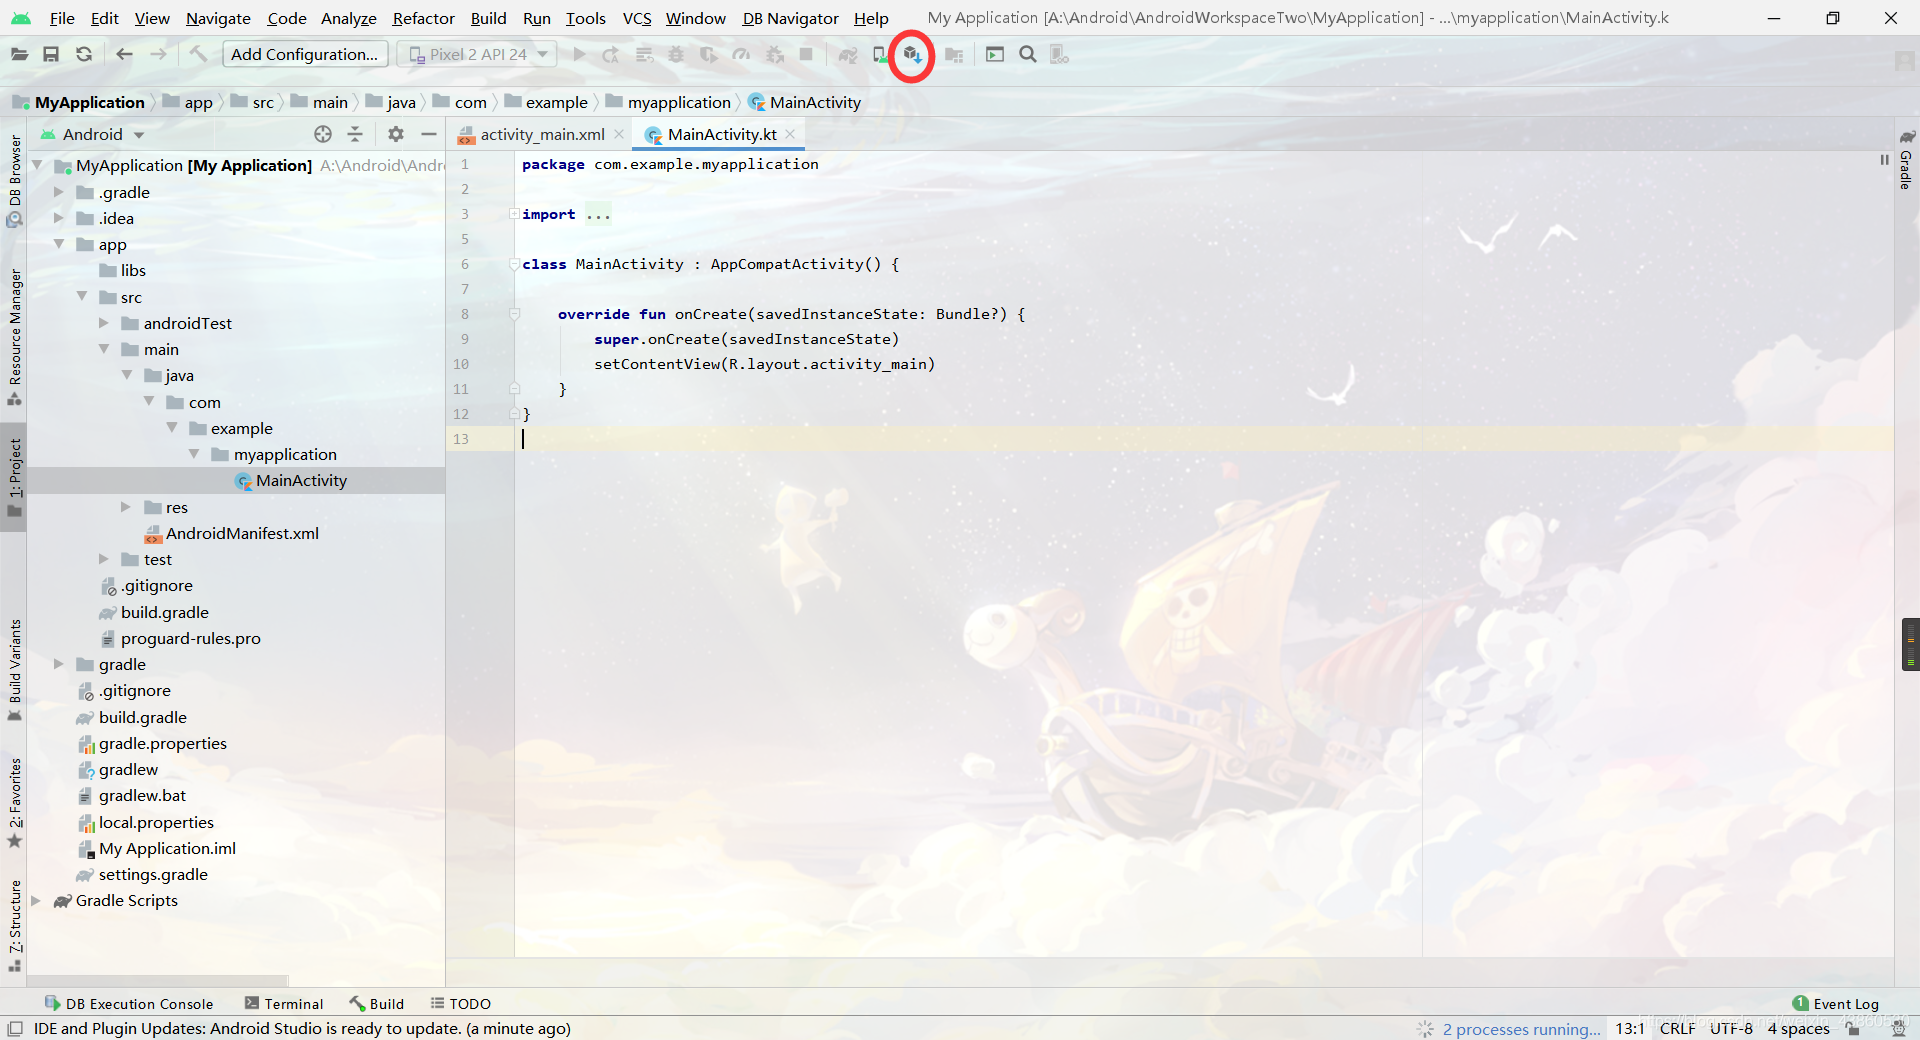Sync Project with Gradle Files icon
The height and width of the screenshot is (1040, 1920).
click(848, 54)
